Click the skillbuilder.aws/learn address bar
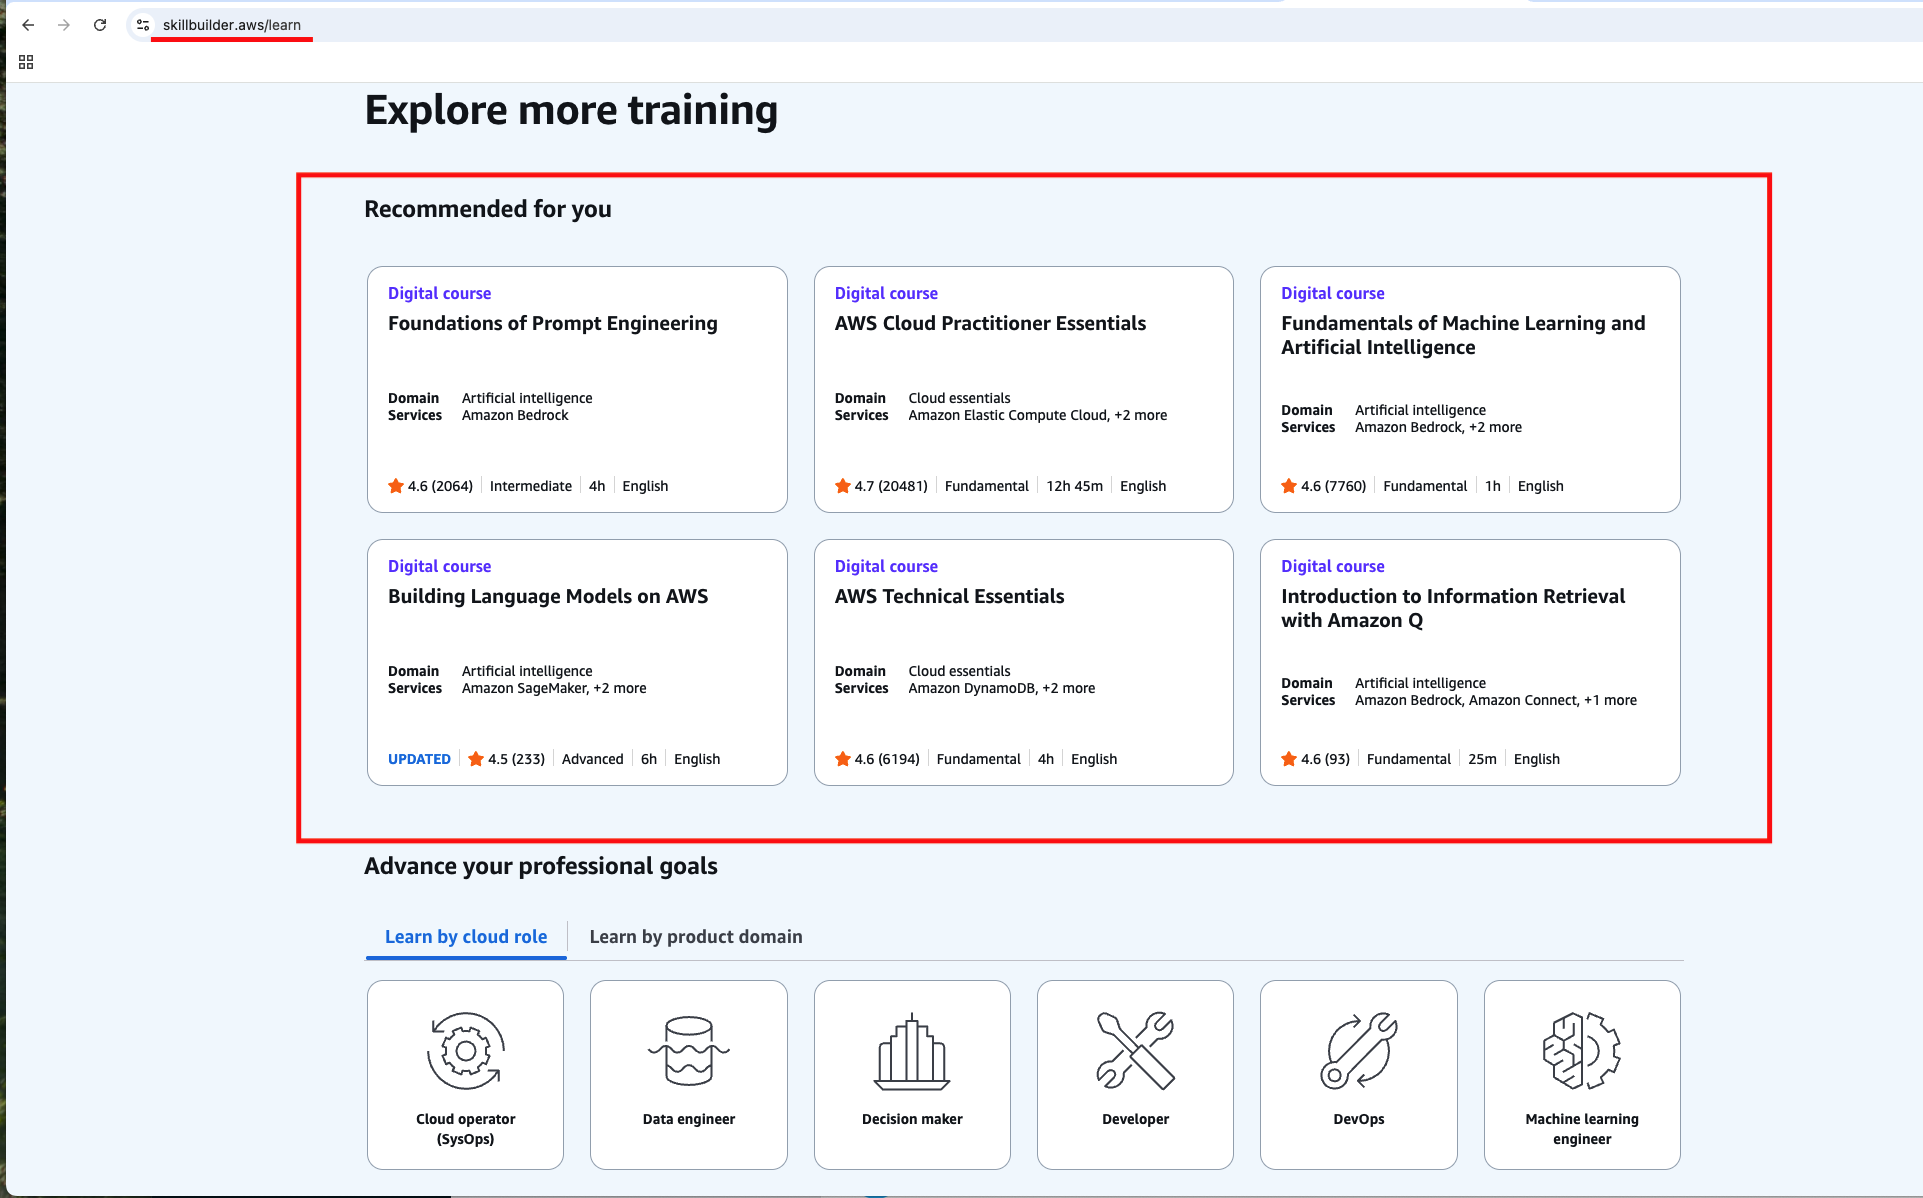This screenshot has width=1923, height=1198. click(232, 25)
